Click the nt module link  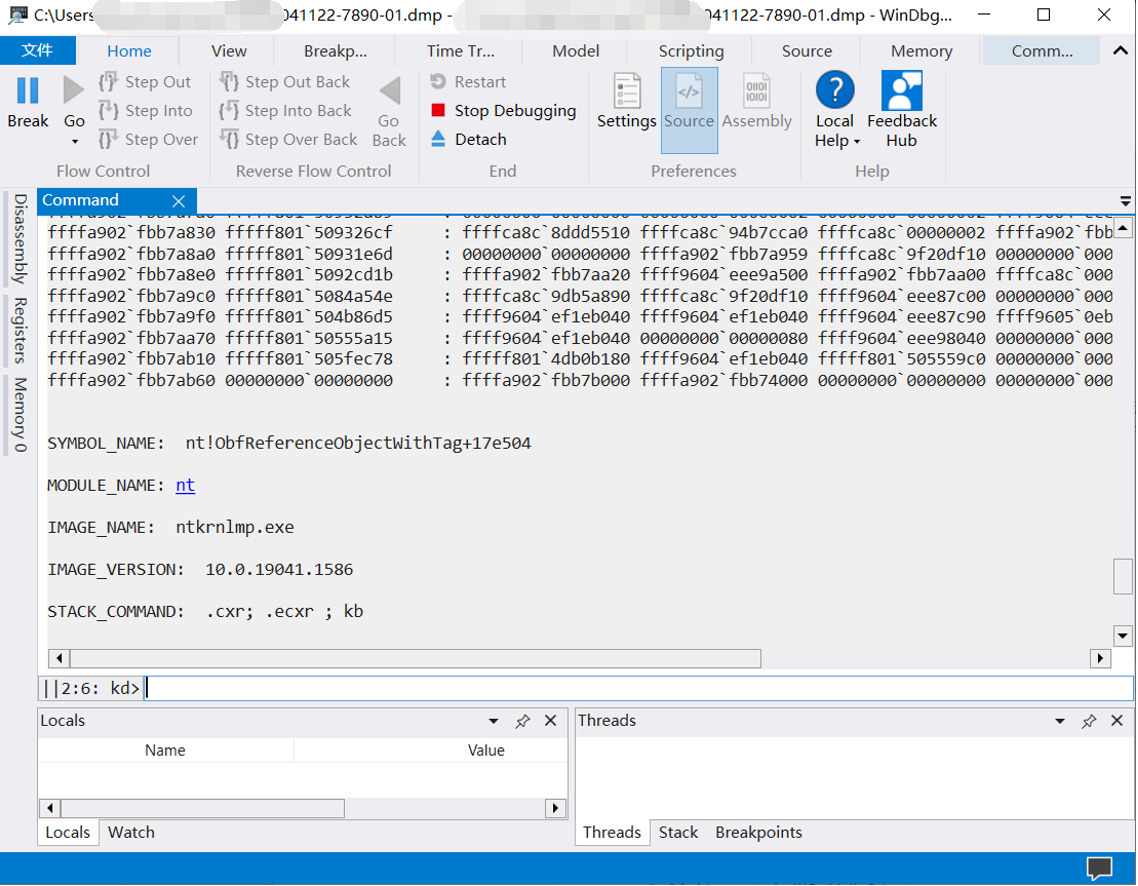pos(184,485)
